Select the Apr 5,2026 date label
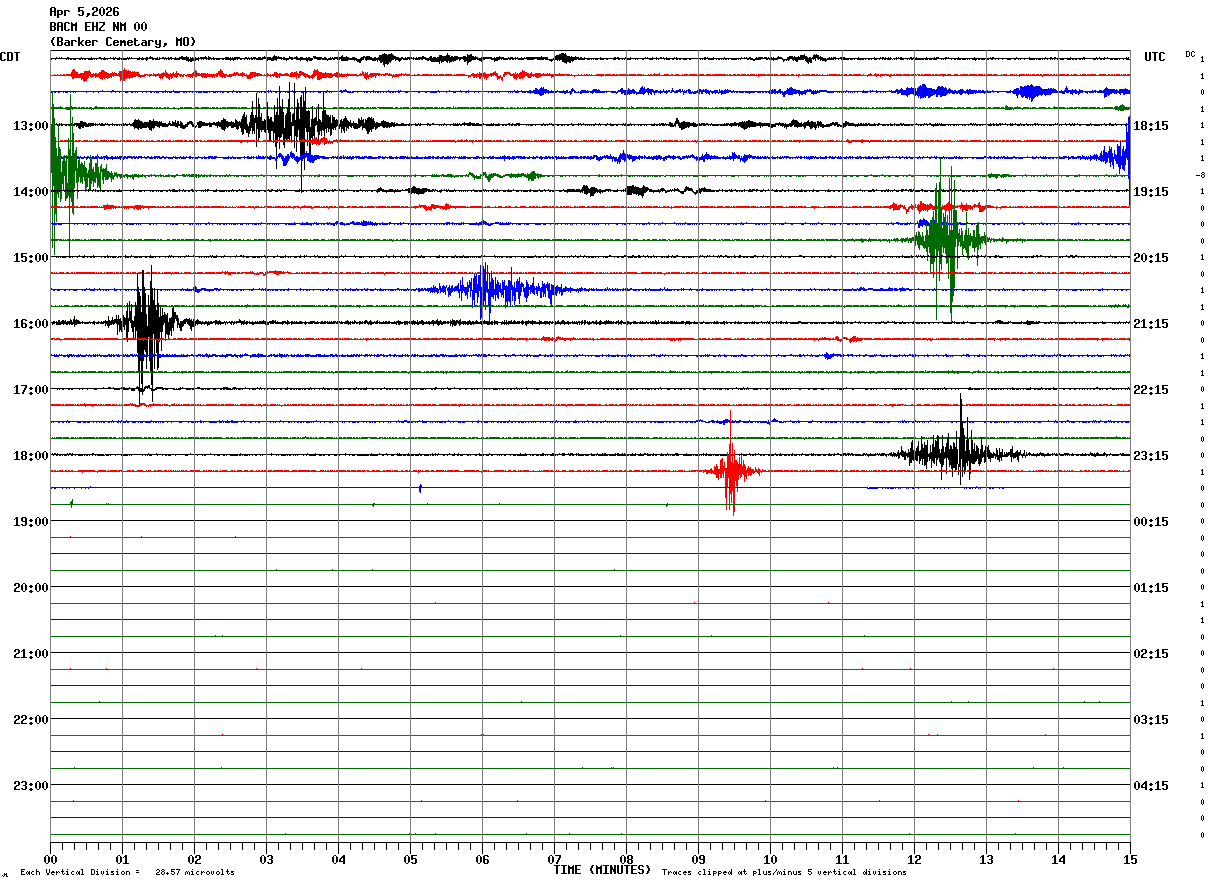1210x886 pixels. tap(84, 12)
